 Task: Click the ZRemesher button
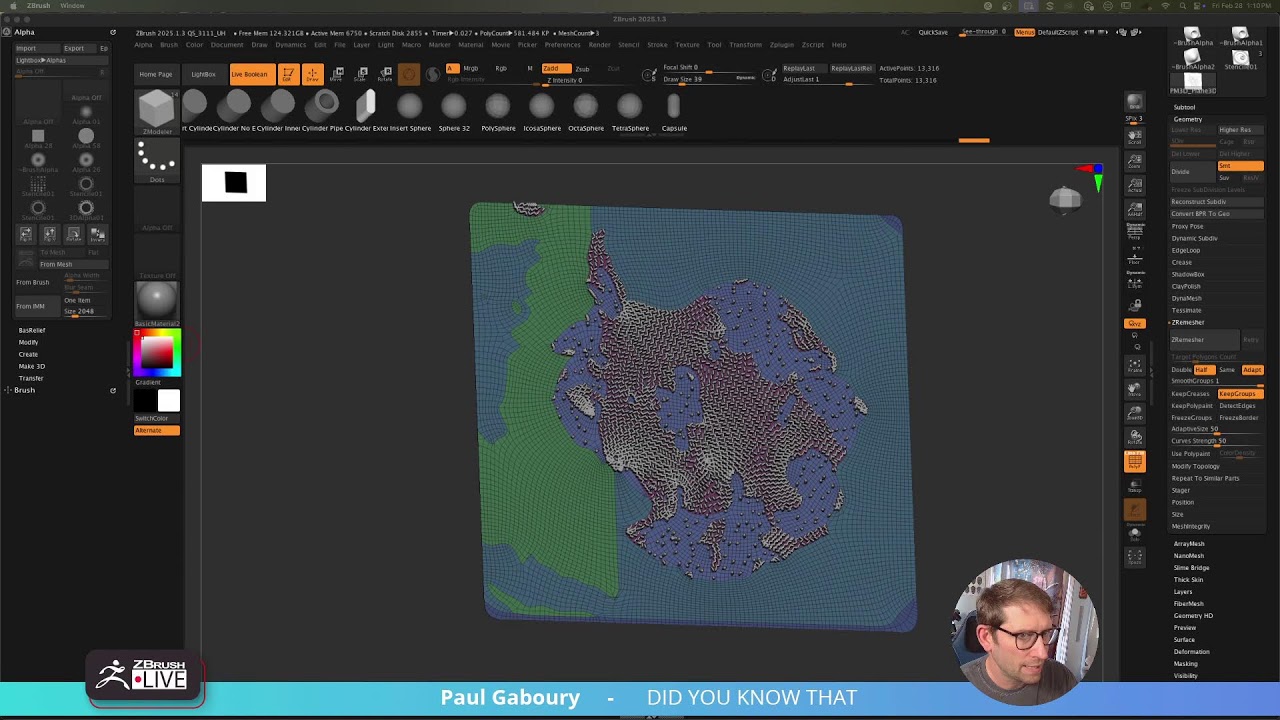coord(1205,340)
